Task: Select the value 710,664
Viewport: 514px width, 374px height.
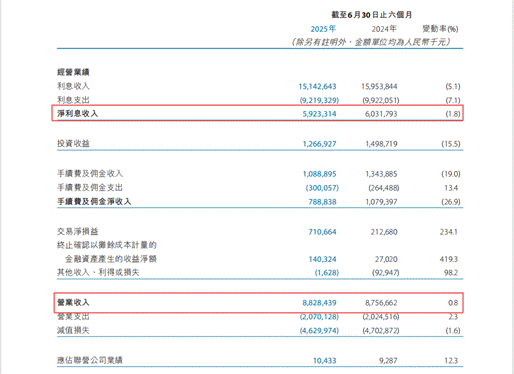Action: tap(322, 232)
